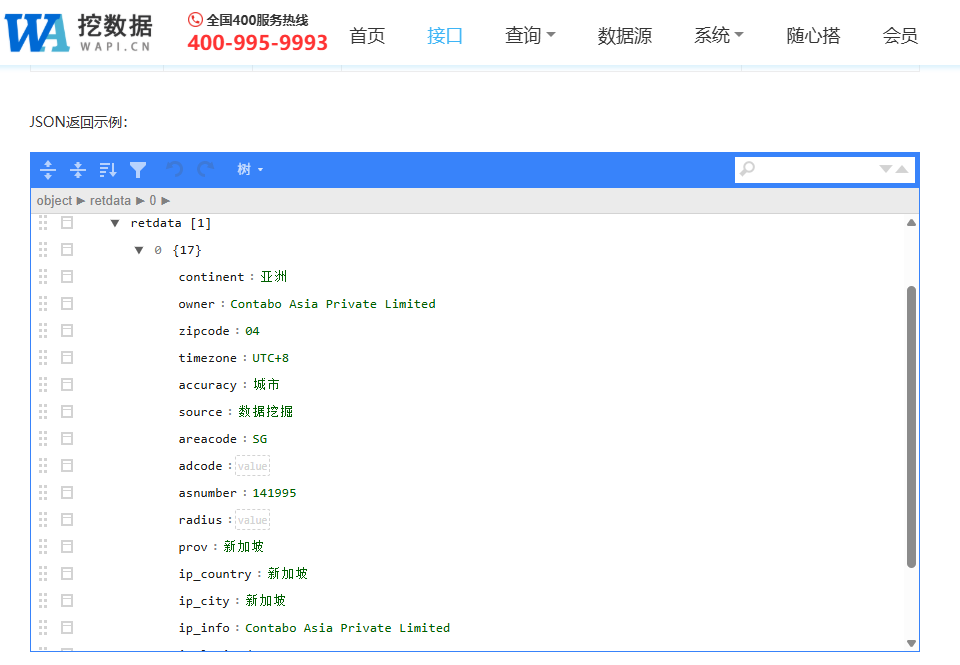Click drag handle of accuracy row
The height and width of the screenshot is (665, 960).
[43, 385]
